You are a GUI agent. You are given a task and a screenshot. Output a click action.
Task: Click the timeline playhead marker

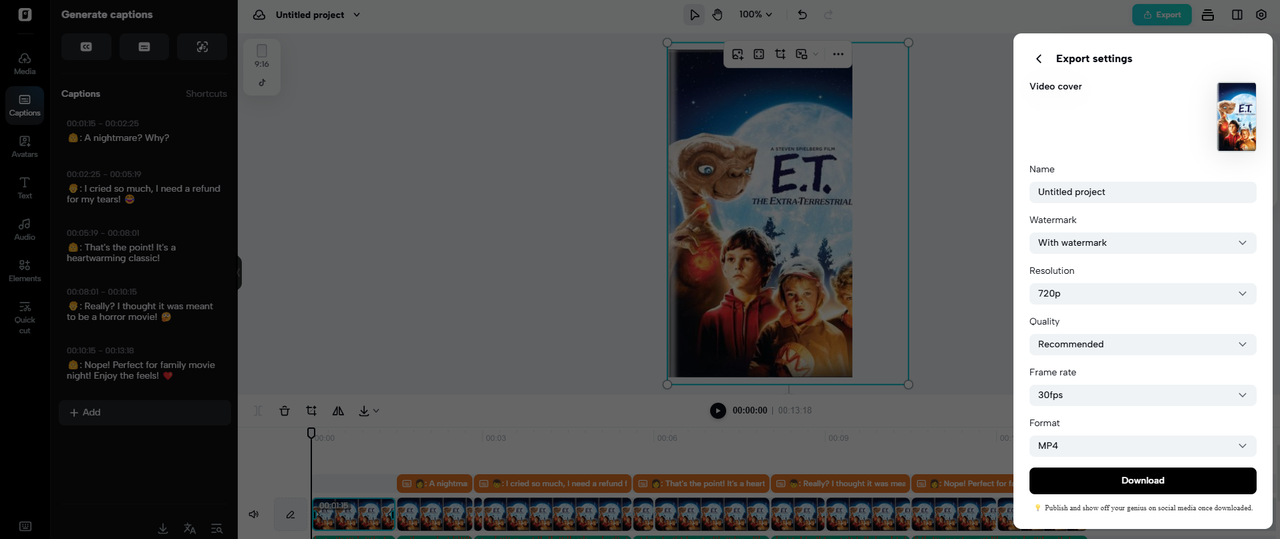[311, 433]
